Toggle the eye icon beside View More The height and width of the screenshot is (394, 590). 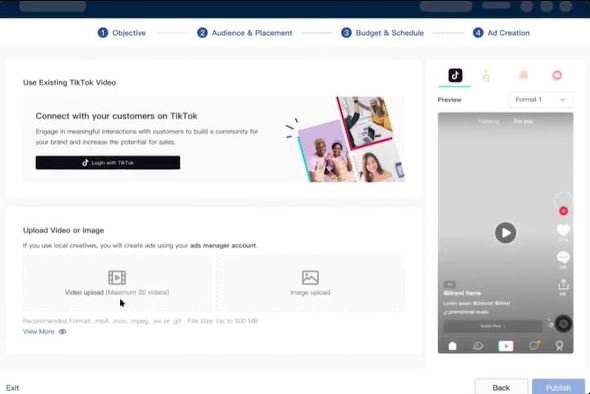(62, 332)
